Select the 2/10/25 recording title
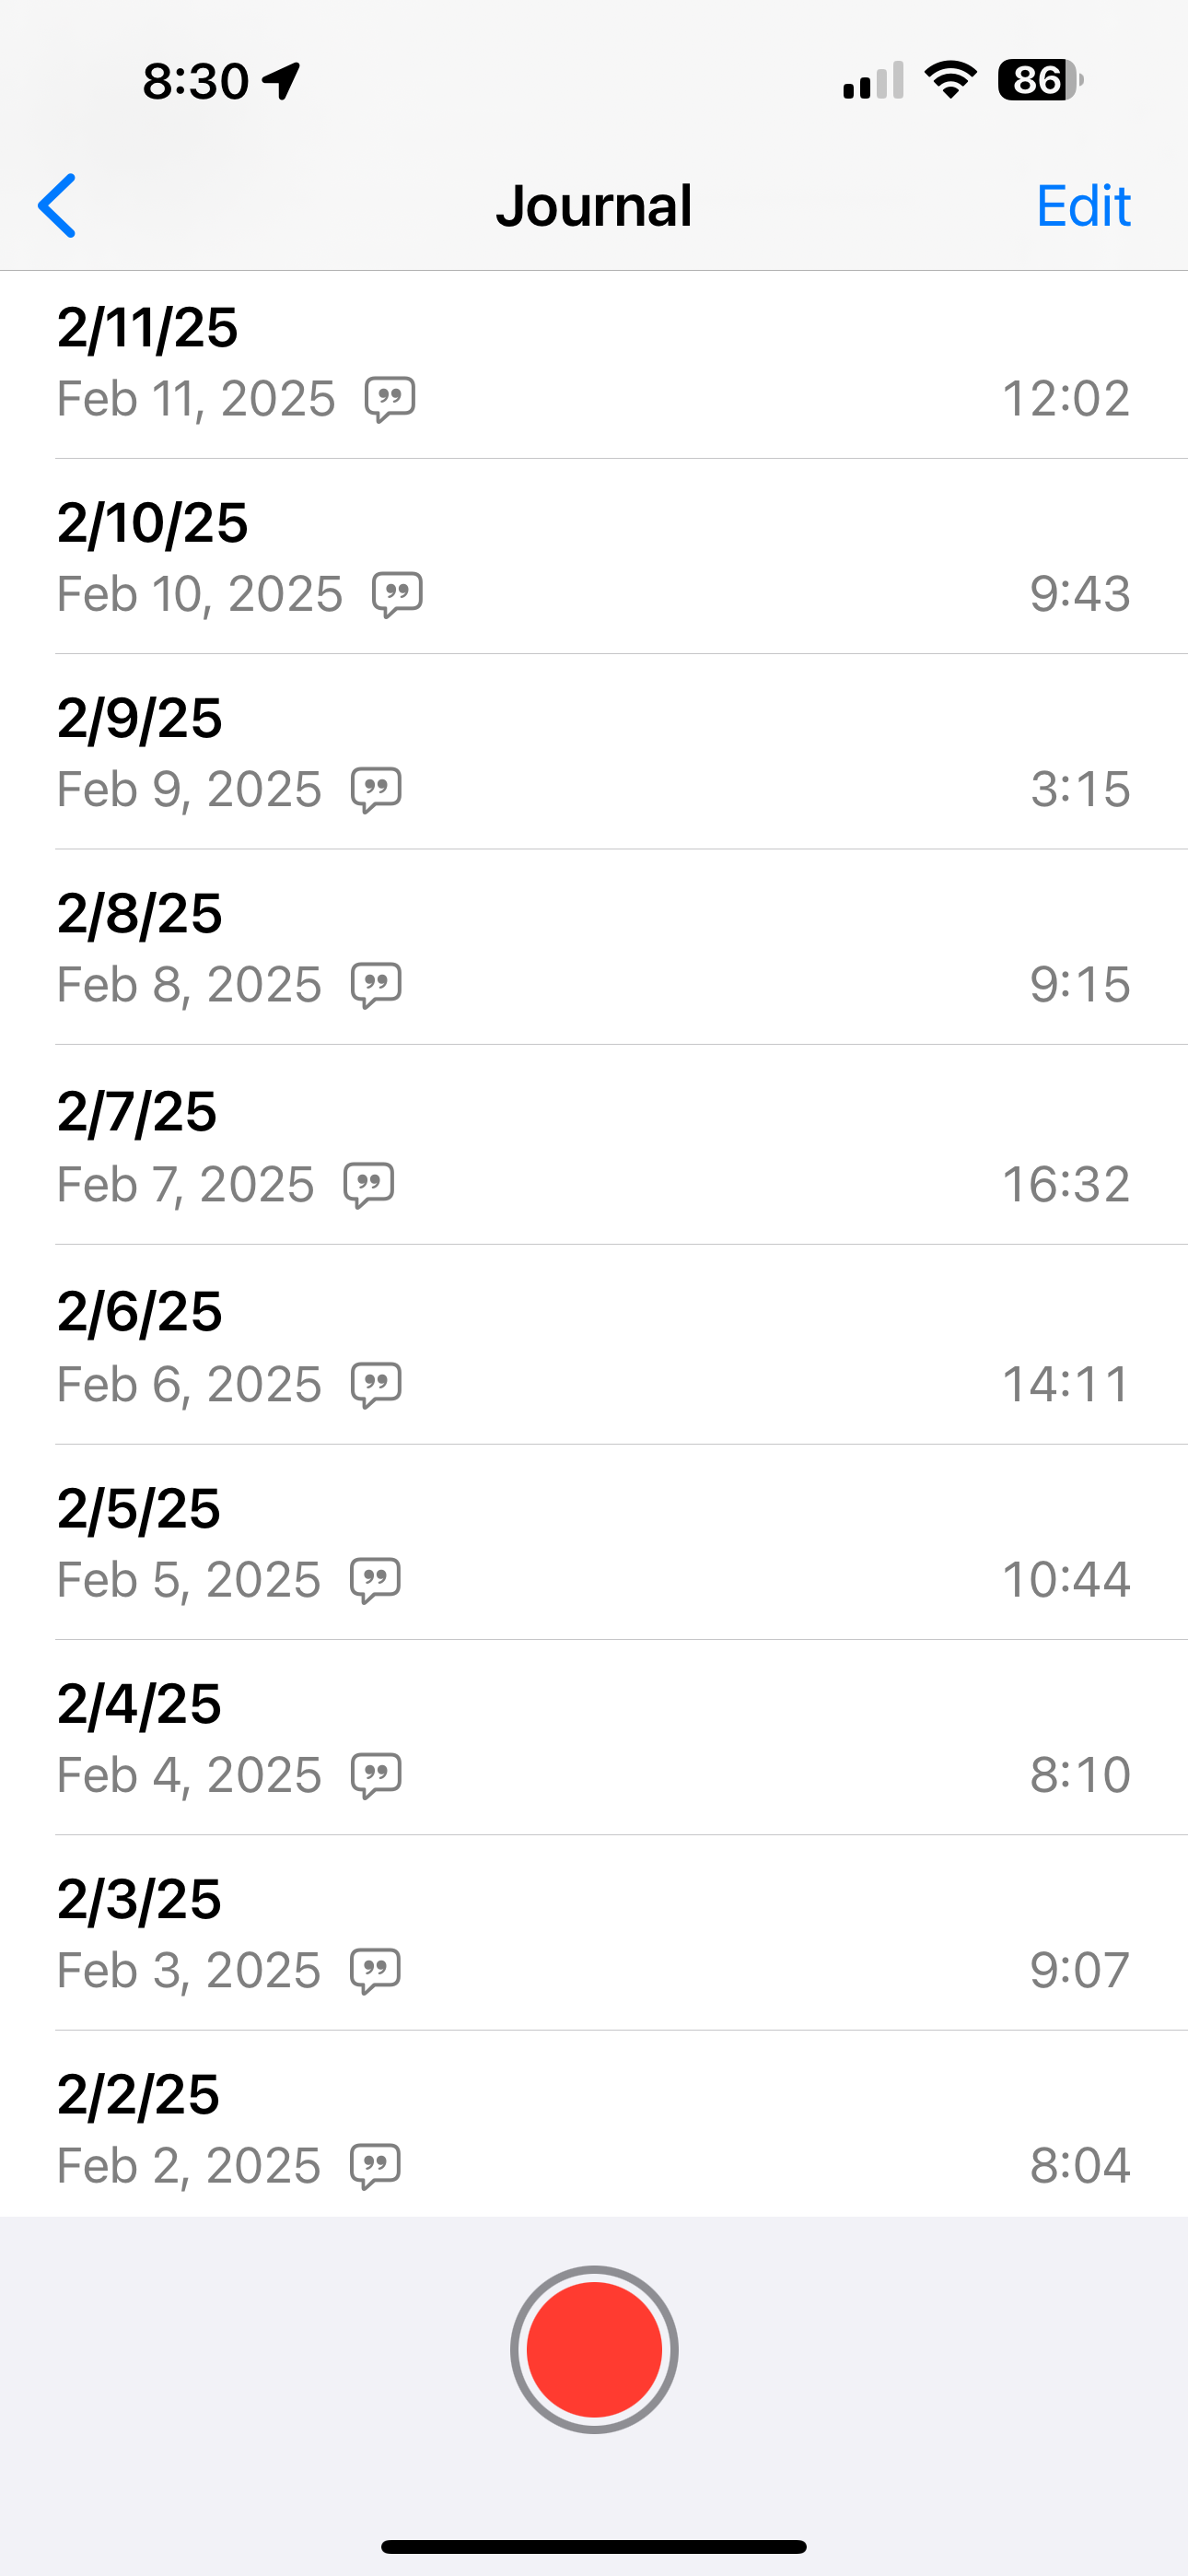 click(x=152, y=523)
